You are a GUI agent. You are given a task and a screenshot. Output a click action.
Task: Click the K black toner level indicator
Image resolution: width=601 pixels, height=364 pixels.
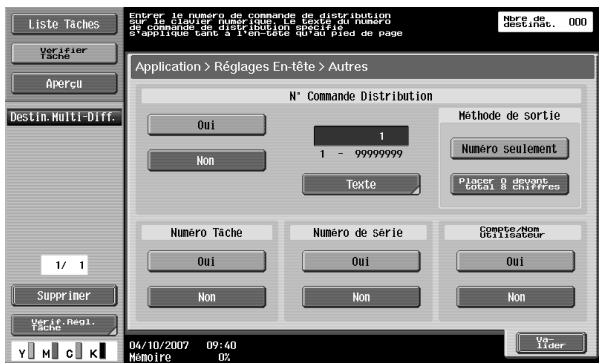click(97, 351)
